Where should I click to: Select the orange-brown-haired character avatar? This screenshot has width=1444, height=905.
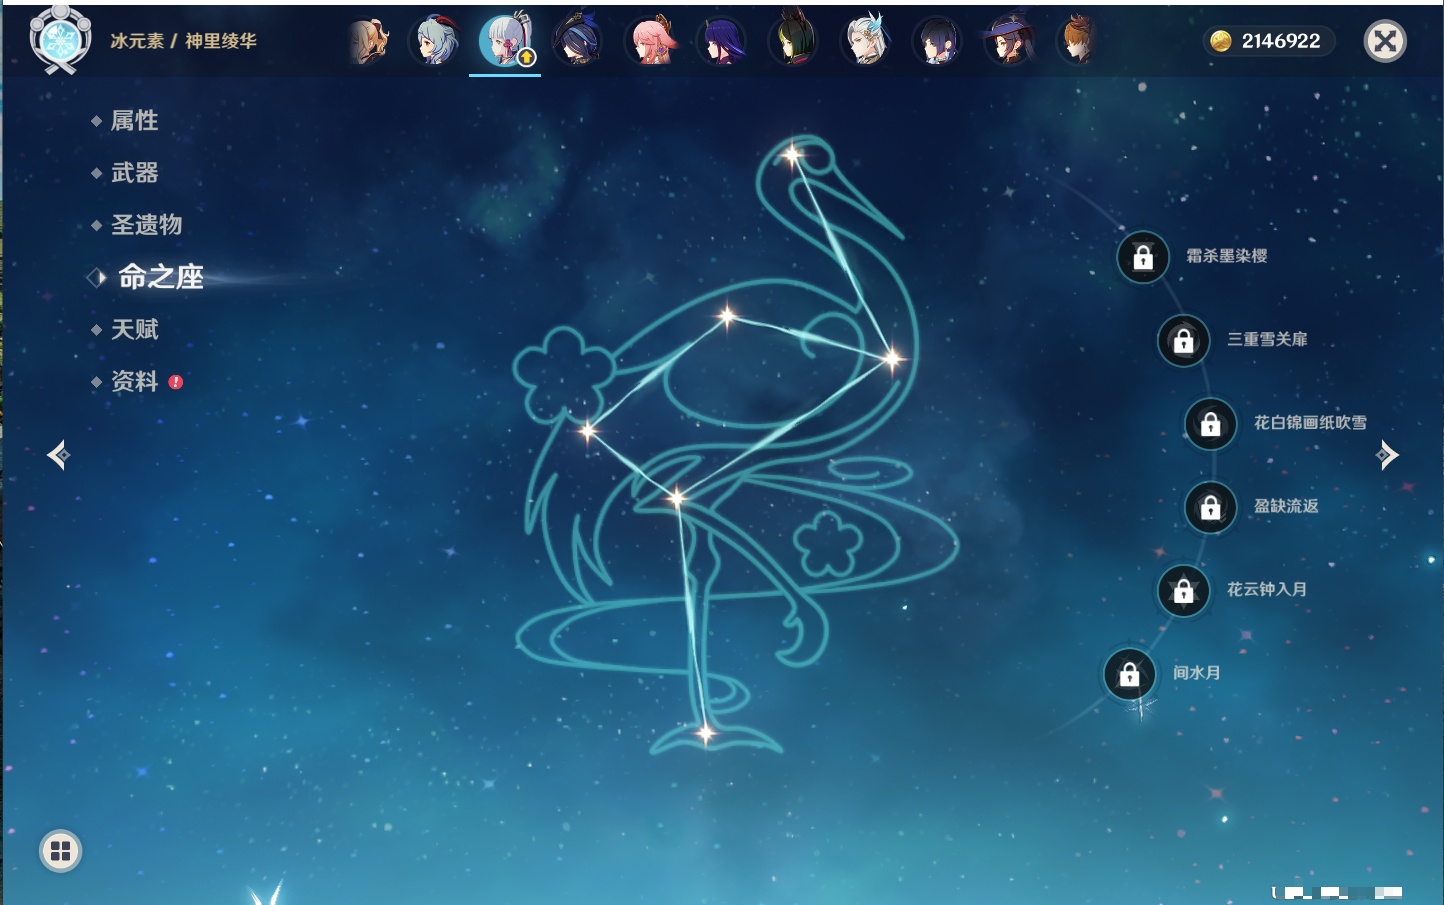click(1077, 42)
